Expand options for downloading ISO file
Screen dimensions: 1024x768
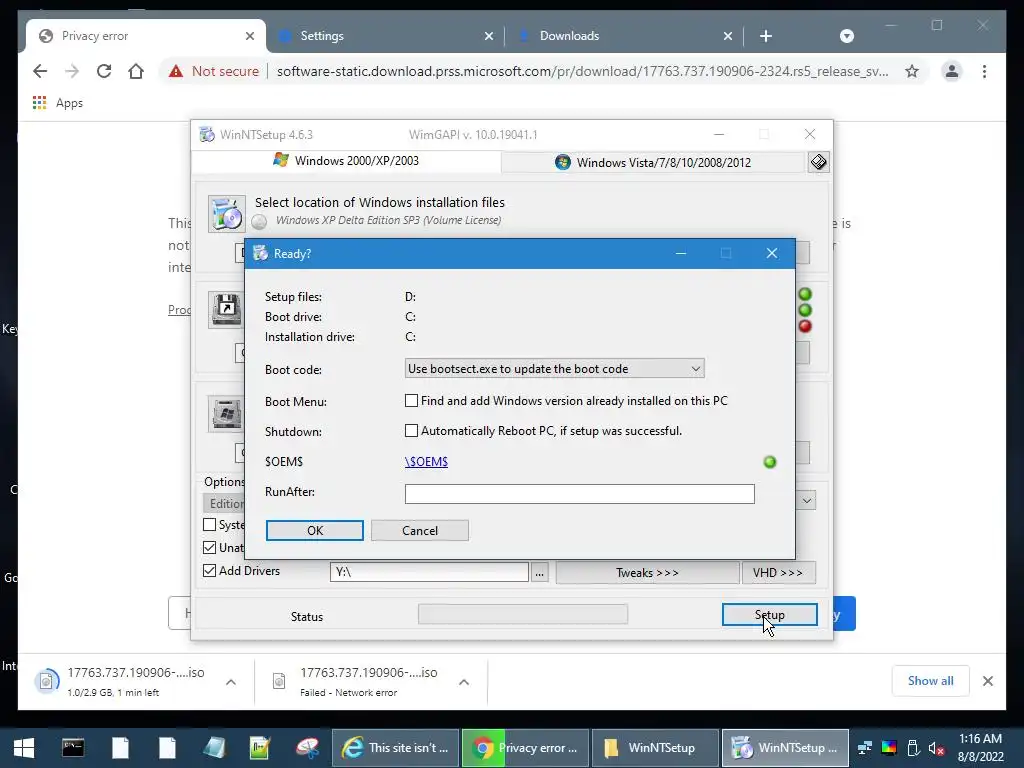[x=231, y=682]
